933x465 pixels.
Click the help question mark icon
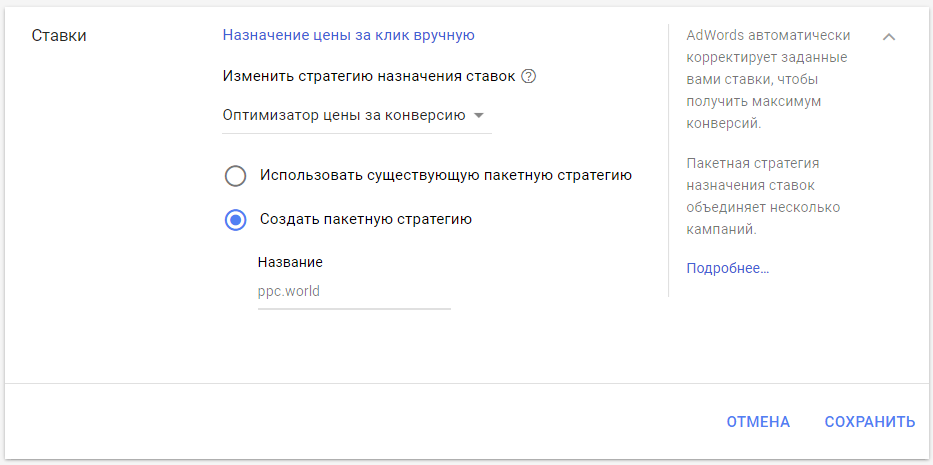[529, 76]
